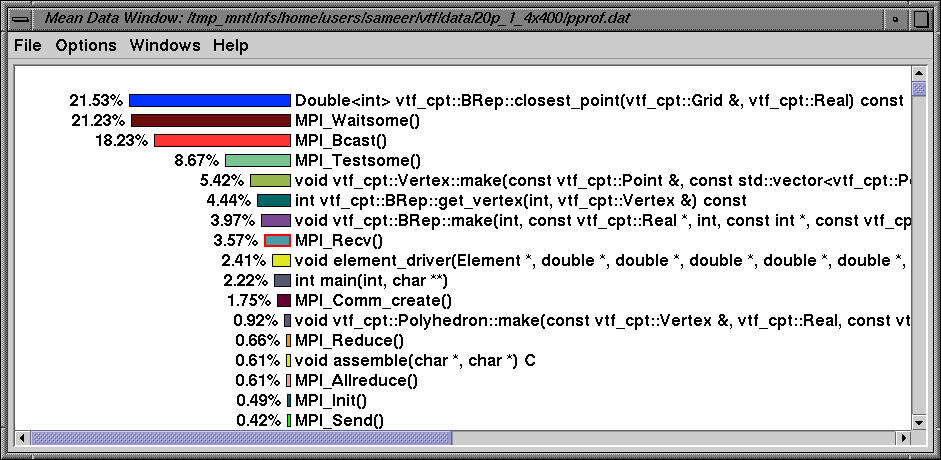Image resolution: width=941 pixels, height=460 pixels.
Task: Click the 1.75% percentage value
Action: [248, 300]
